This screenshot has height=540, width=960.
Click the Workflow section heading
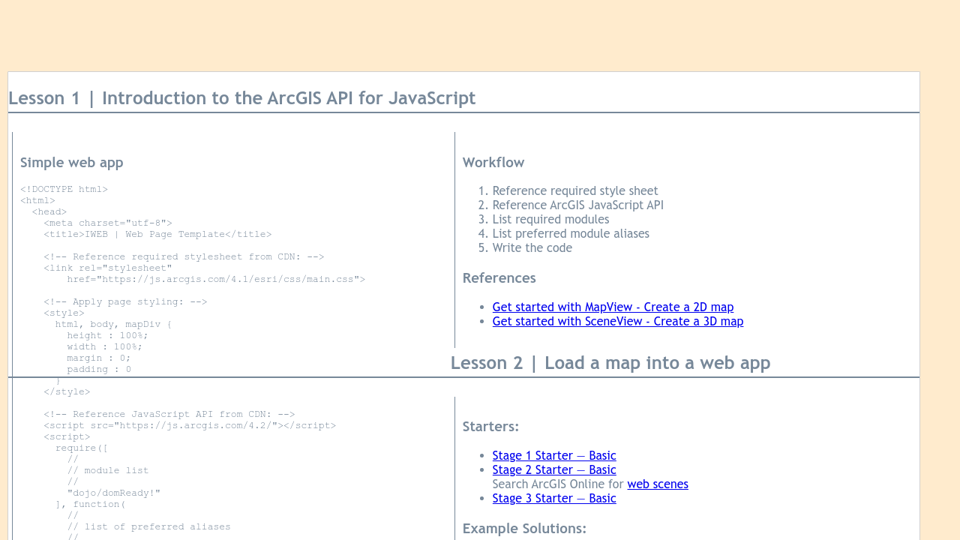point(493,162)
